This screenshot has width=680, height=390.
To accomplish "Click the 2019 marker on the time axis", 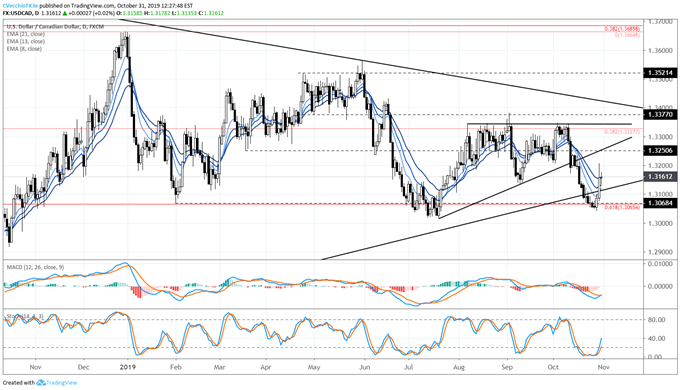I will pyautogui.click(x=128, y=367).
